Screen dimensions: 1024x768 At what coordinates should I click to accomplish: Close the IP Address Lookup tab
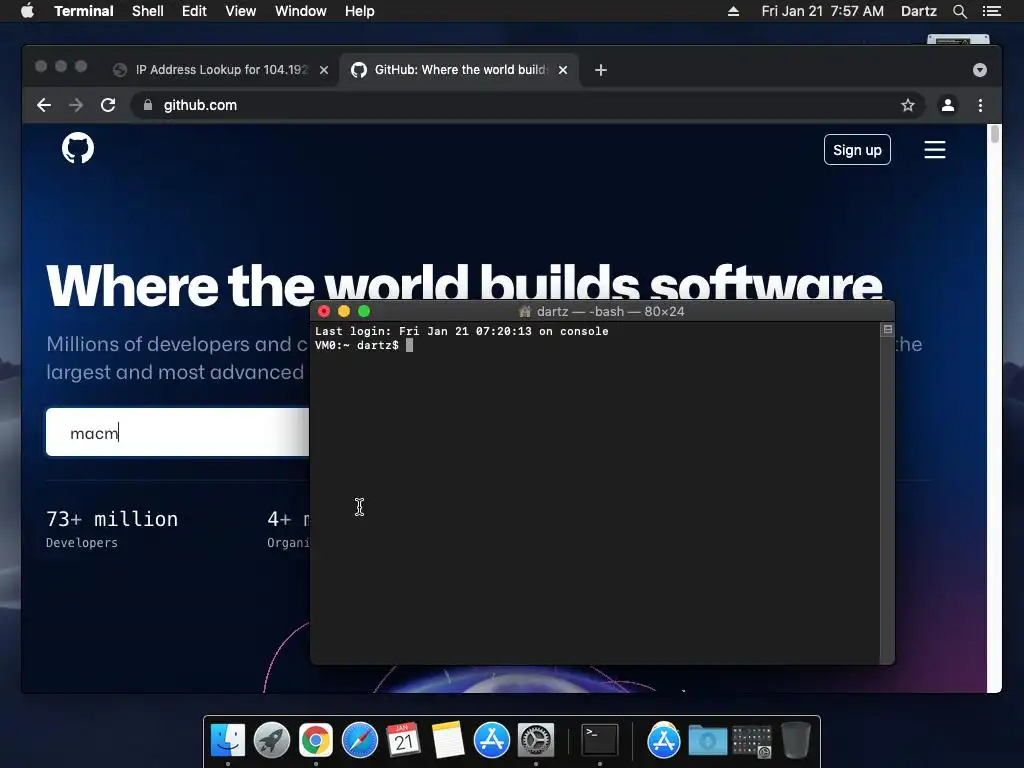click(x=324, y=70)
